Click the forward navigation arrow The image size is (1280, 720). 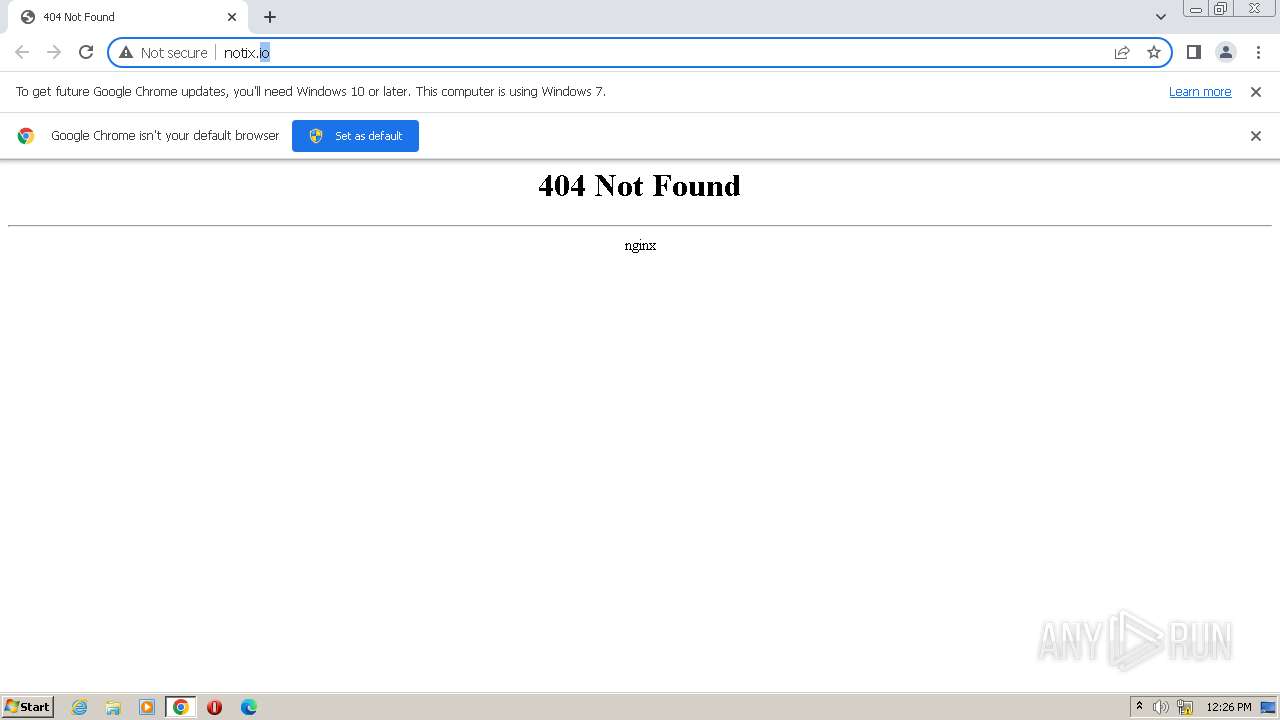coord(54,52)
